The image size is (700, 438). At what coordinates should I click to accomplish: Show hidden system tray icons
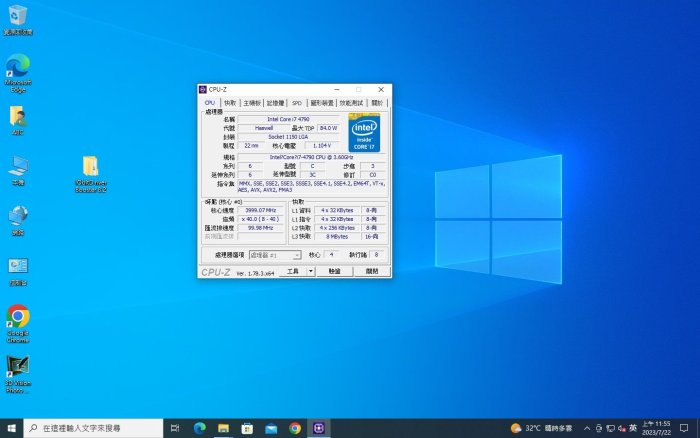(x=587, y=428)
